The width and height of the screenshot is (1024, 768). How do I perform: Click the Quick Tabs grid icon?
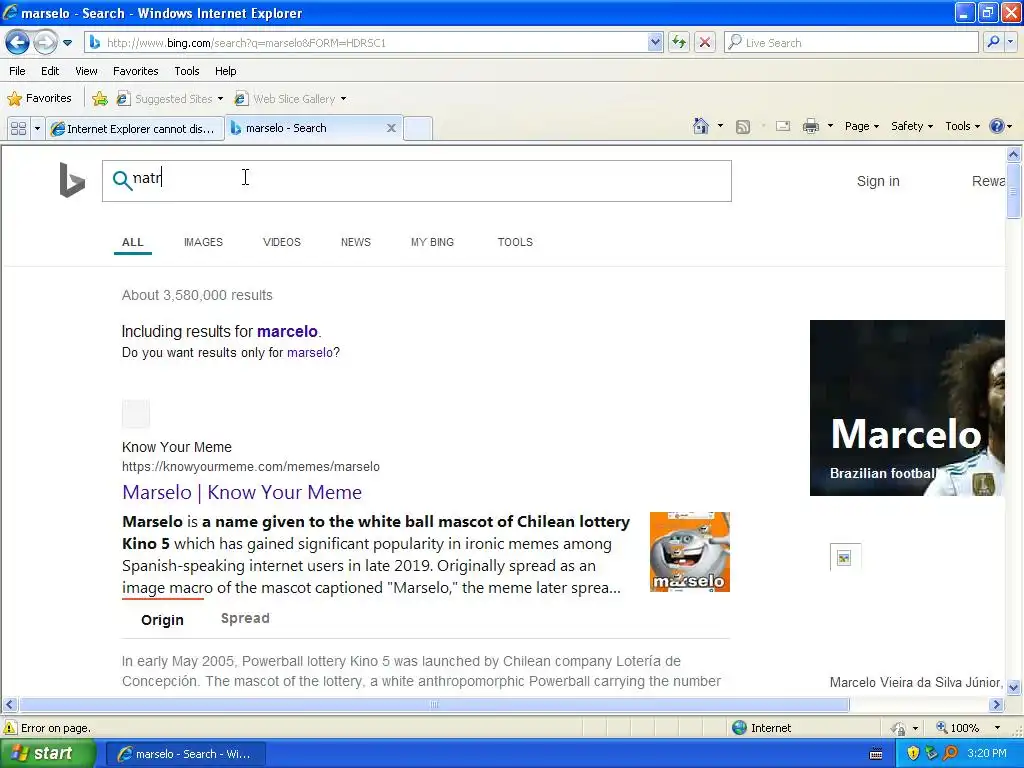coord(19,128)
